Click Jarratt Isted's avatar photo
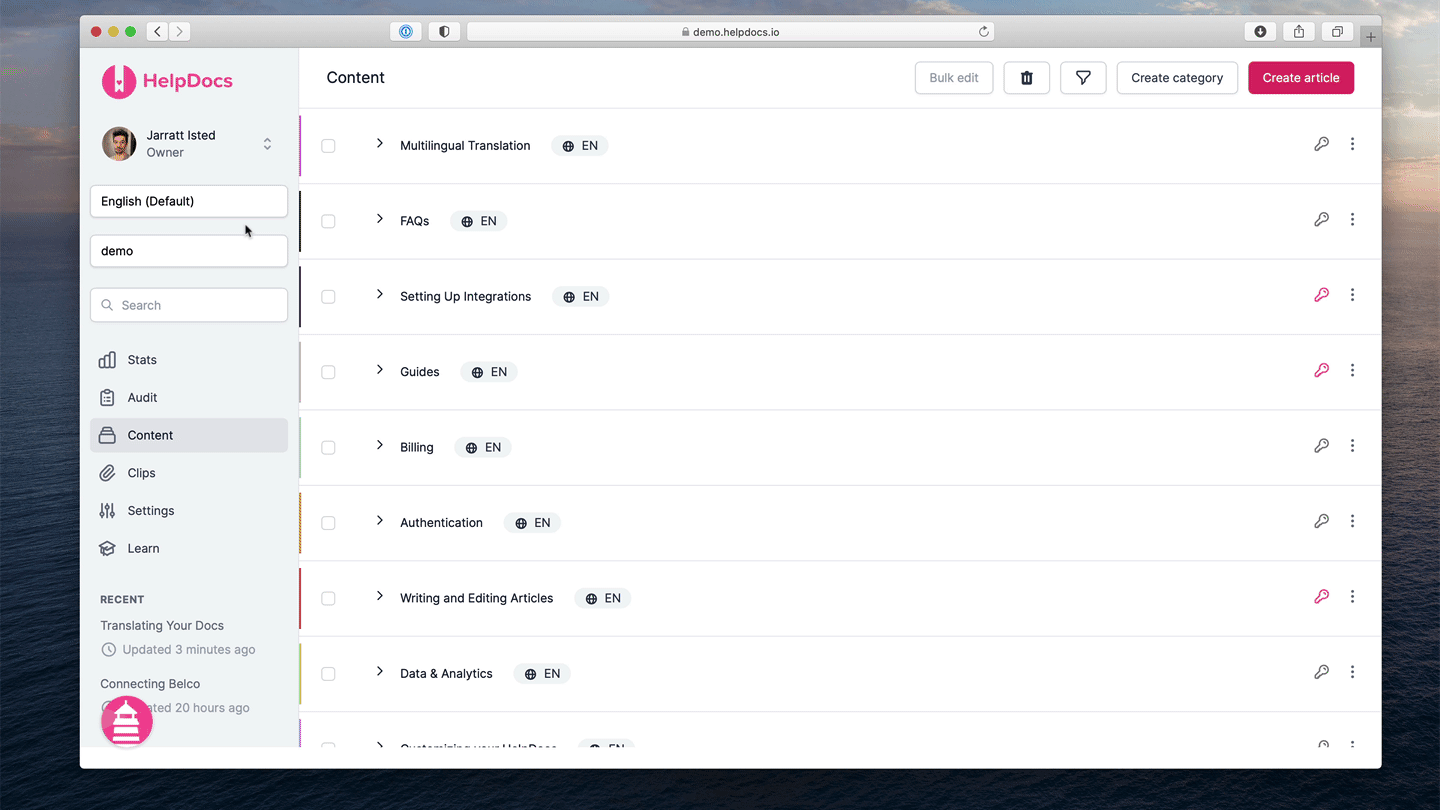 (x=119, y=144)
